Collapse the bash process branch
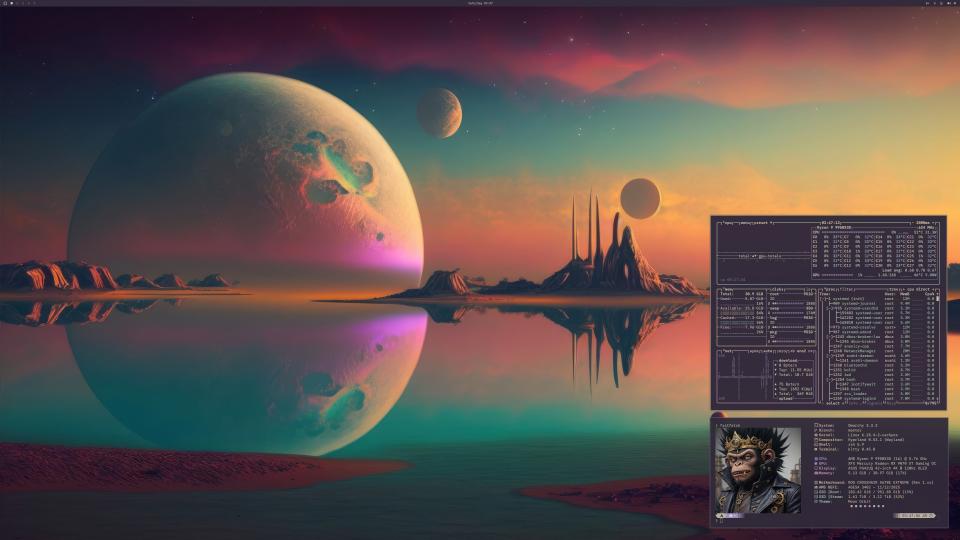This screenshot has height=540, width=960. click(x=829, y=379)
